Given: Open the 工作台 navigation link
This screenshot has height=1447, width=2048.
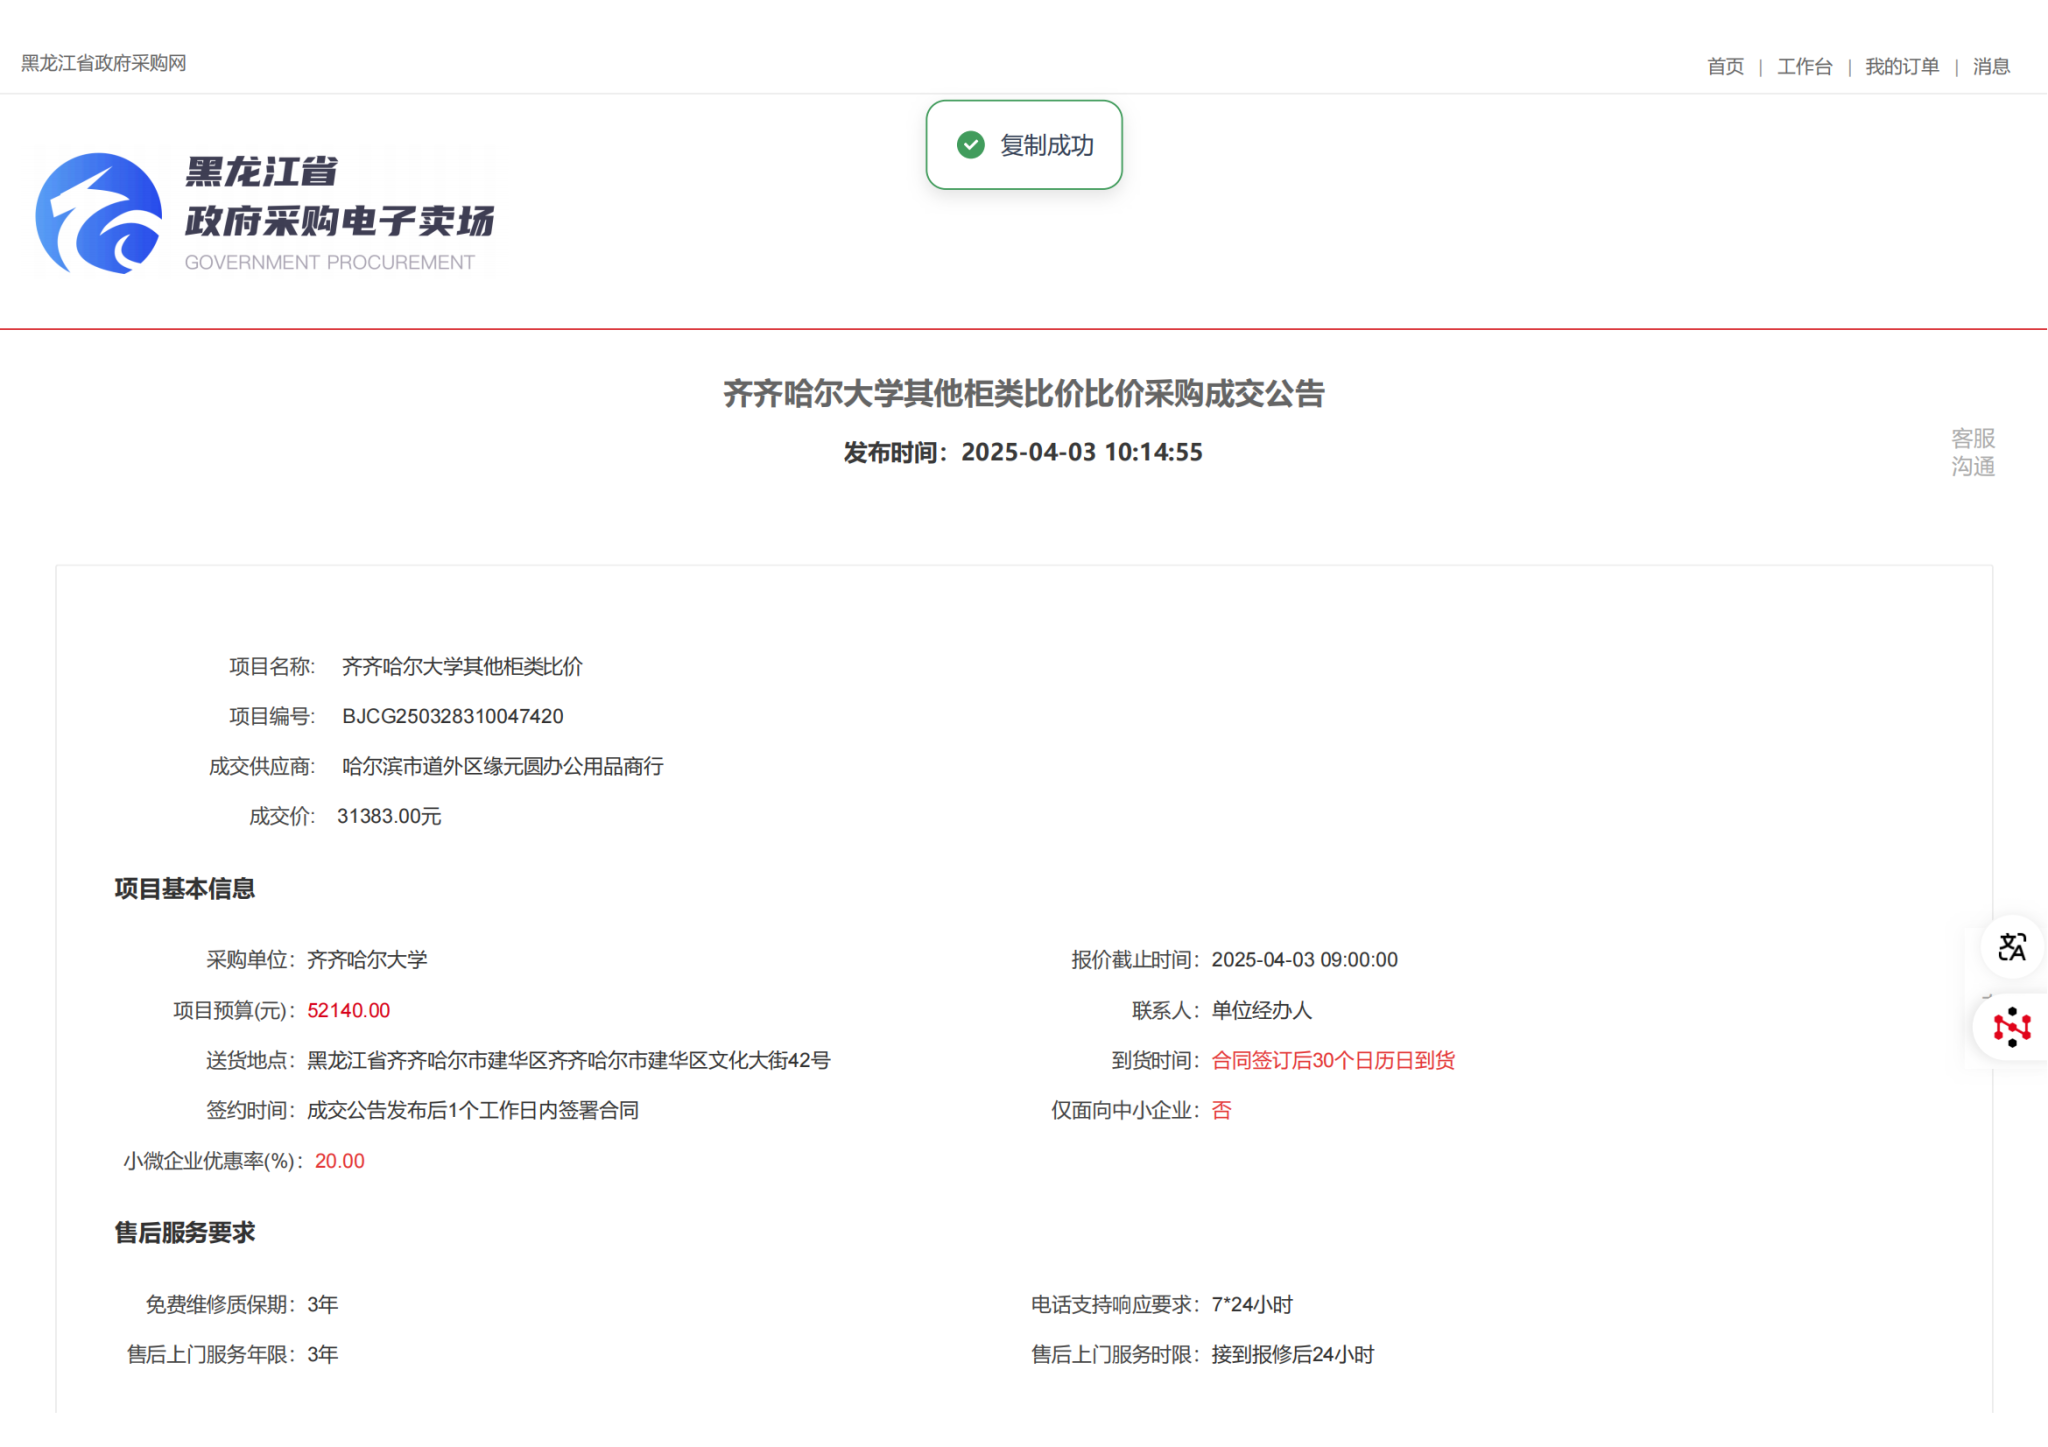Looking at the screenshot, I should pos(1804,66).
